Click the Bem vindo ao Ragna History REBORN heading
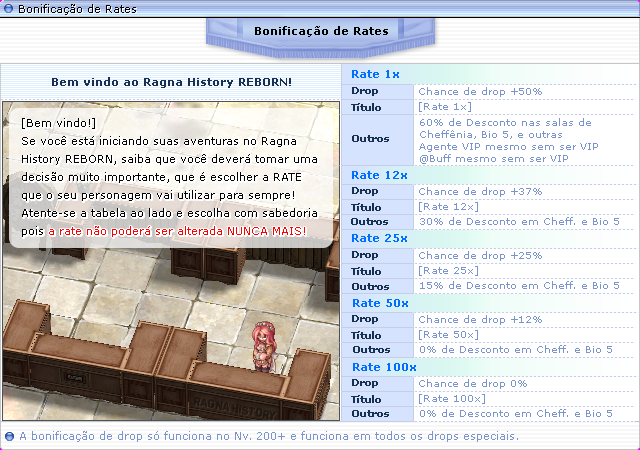This screenshot has width=640, height=450. (171, 80)
